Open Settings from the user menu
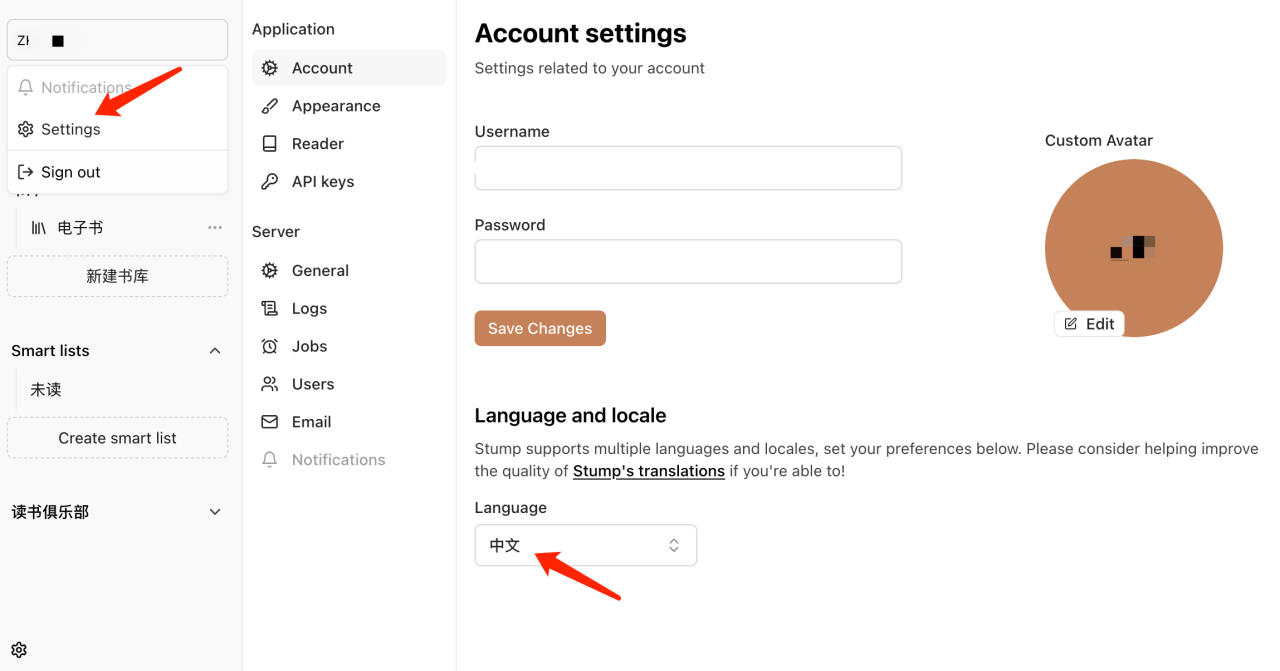Screen dimensions: 1280x671 (117, 129)
